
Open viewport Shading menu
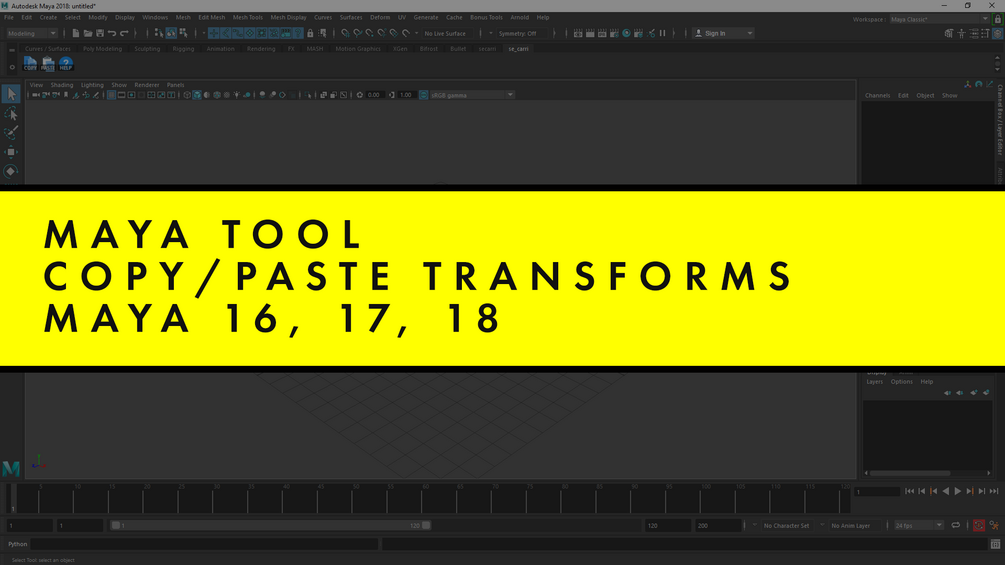click(62, 85)
